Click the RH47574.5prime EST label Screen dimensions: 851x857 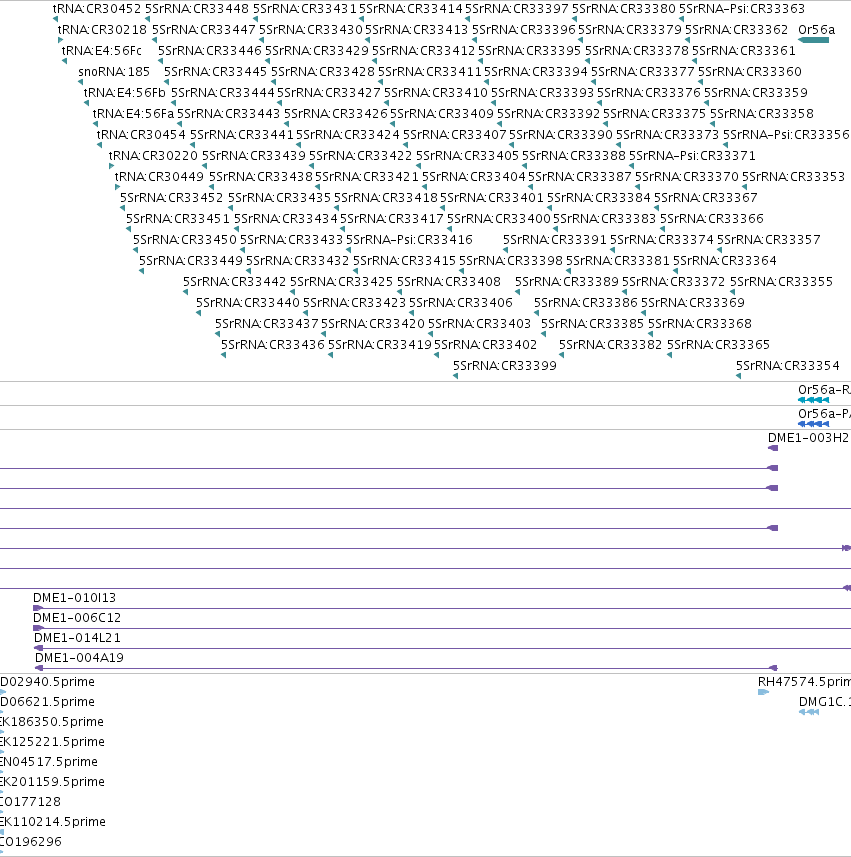point(804,682)
